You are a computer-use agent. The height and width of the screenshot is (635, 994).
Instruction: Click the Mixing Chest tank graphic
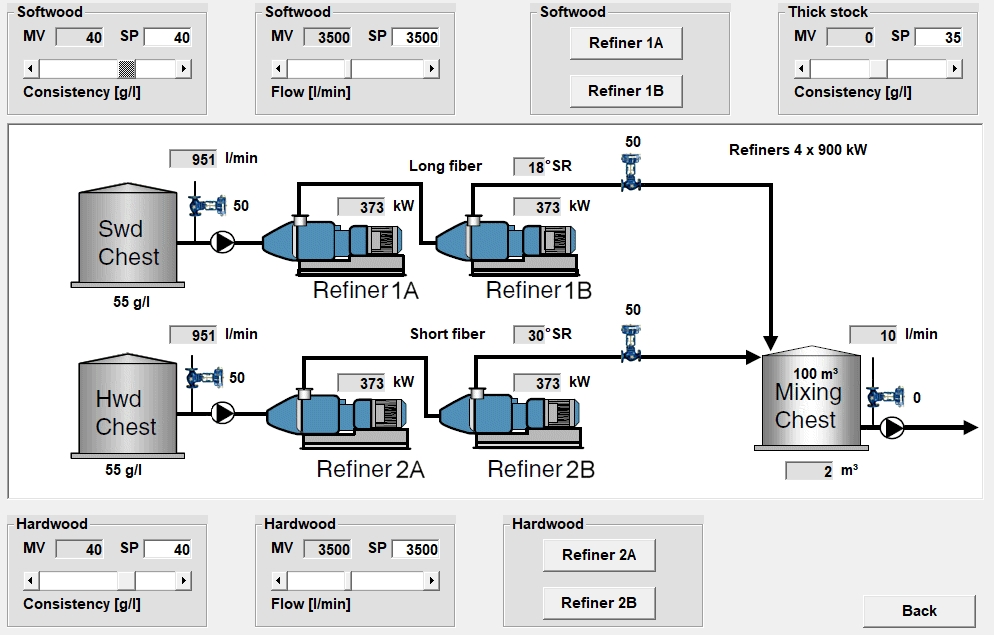(810, 405)
